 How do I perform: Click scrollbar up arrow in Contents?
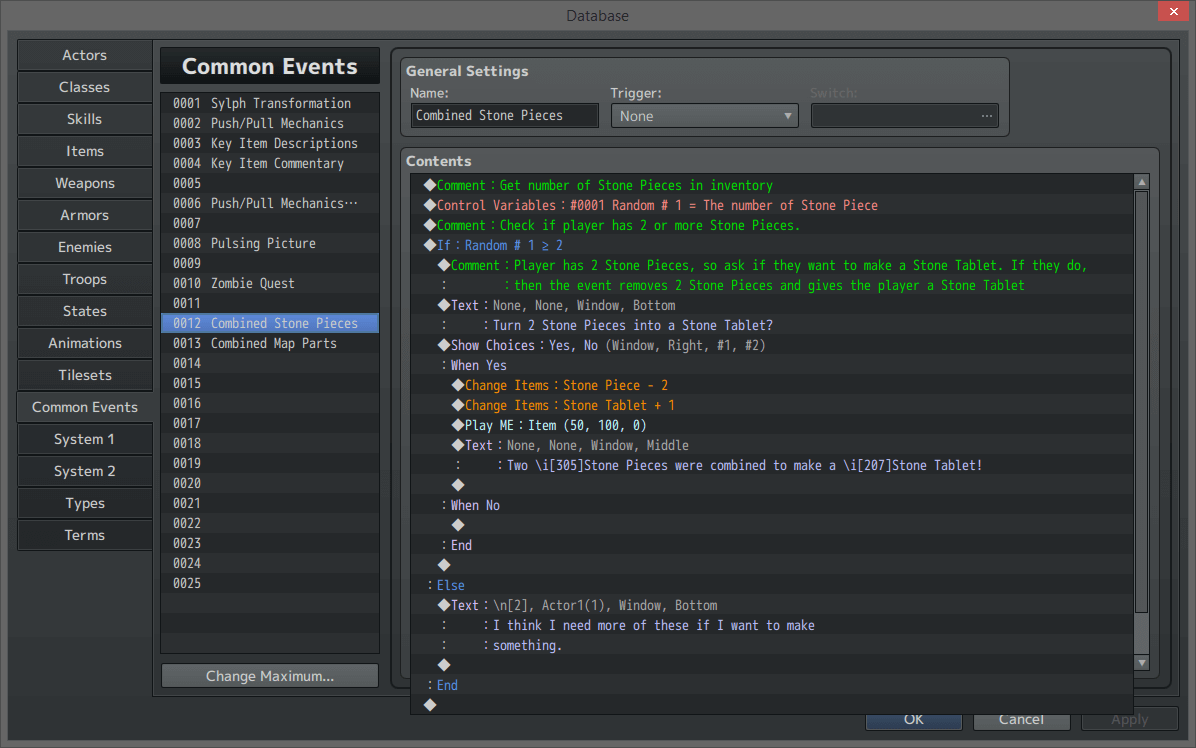(x=1142, y=182)
